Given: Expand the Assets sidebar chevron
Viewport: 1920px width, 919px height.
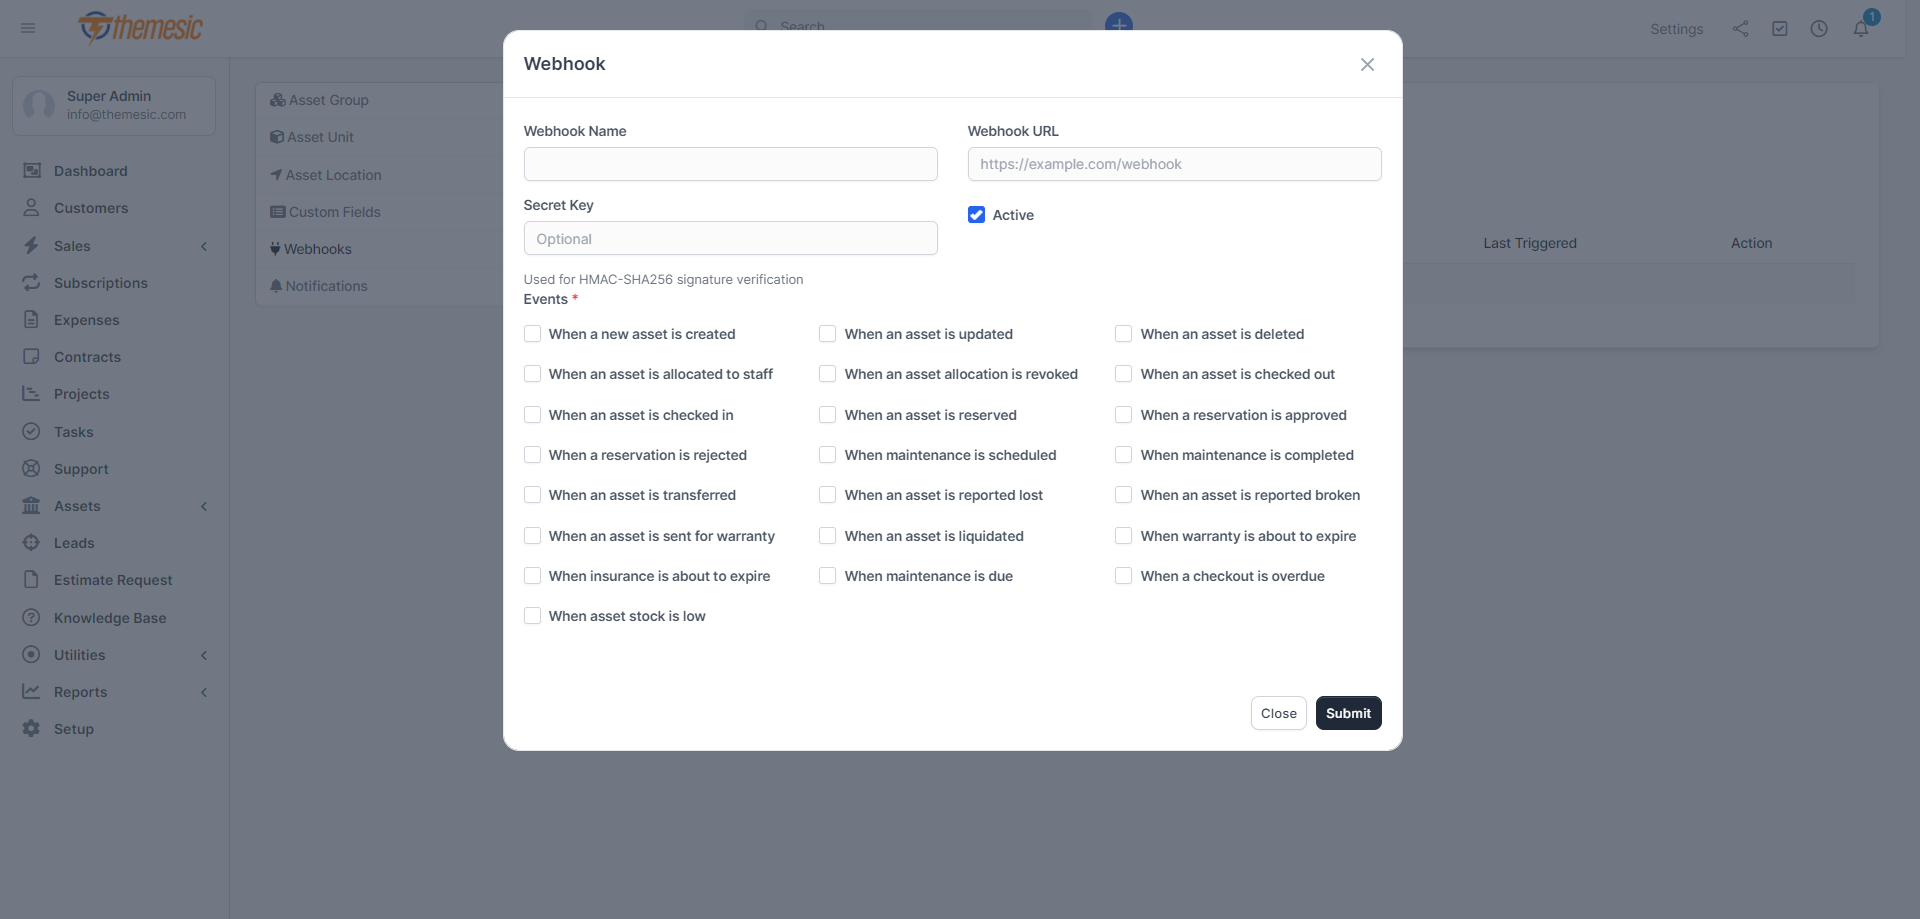Looking at the screenshot, I should click(204, 506).
